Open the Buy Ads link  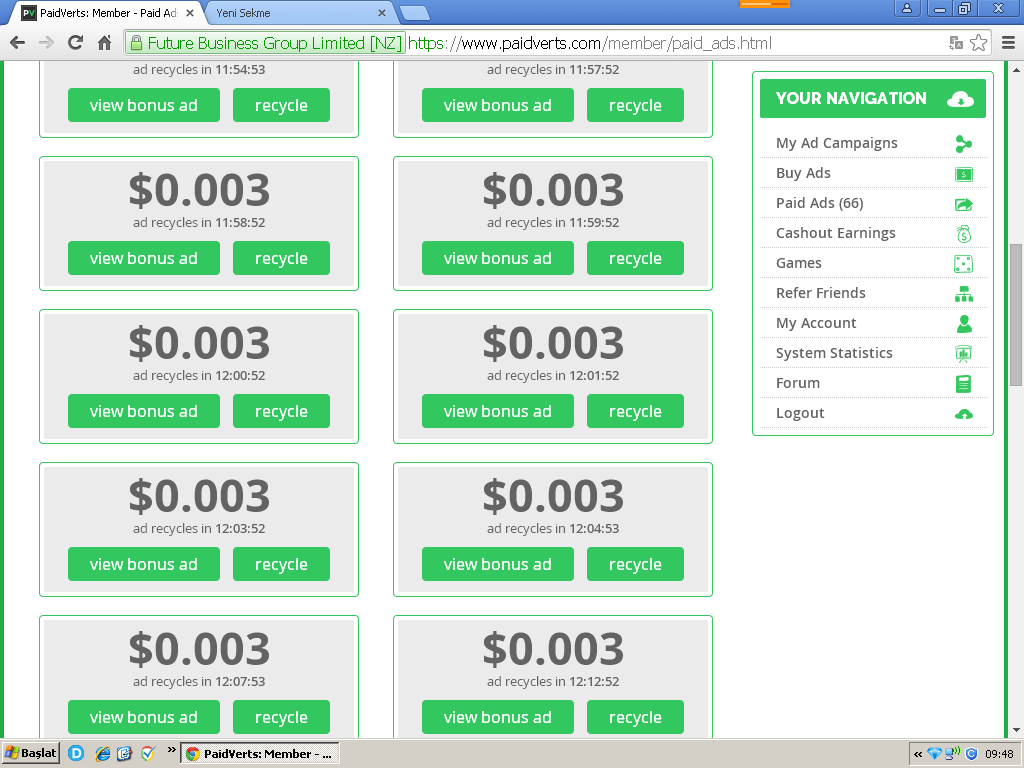[x=803, y=173]
